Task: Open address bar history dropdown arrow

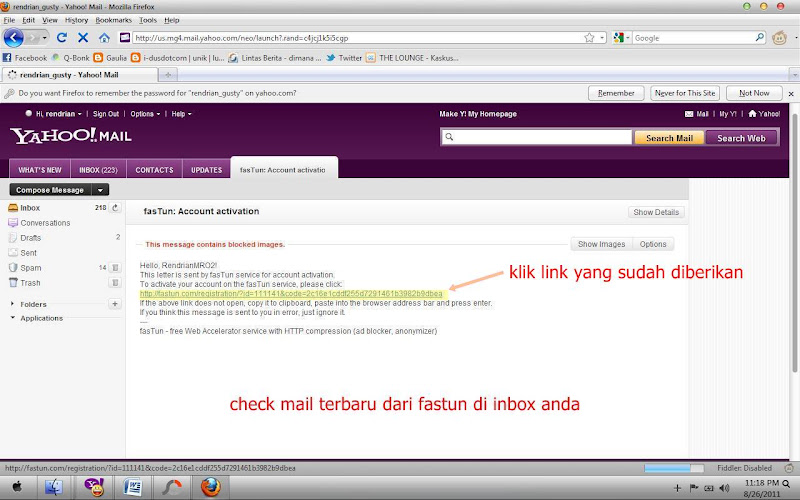Action: pyautogui.click(x=602, y=38)
